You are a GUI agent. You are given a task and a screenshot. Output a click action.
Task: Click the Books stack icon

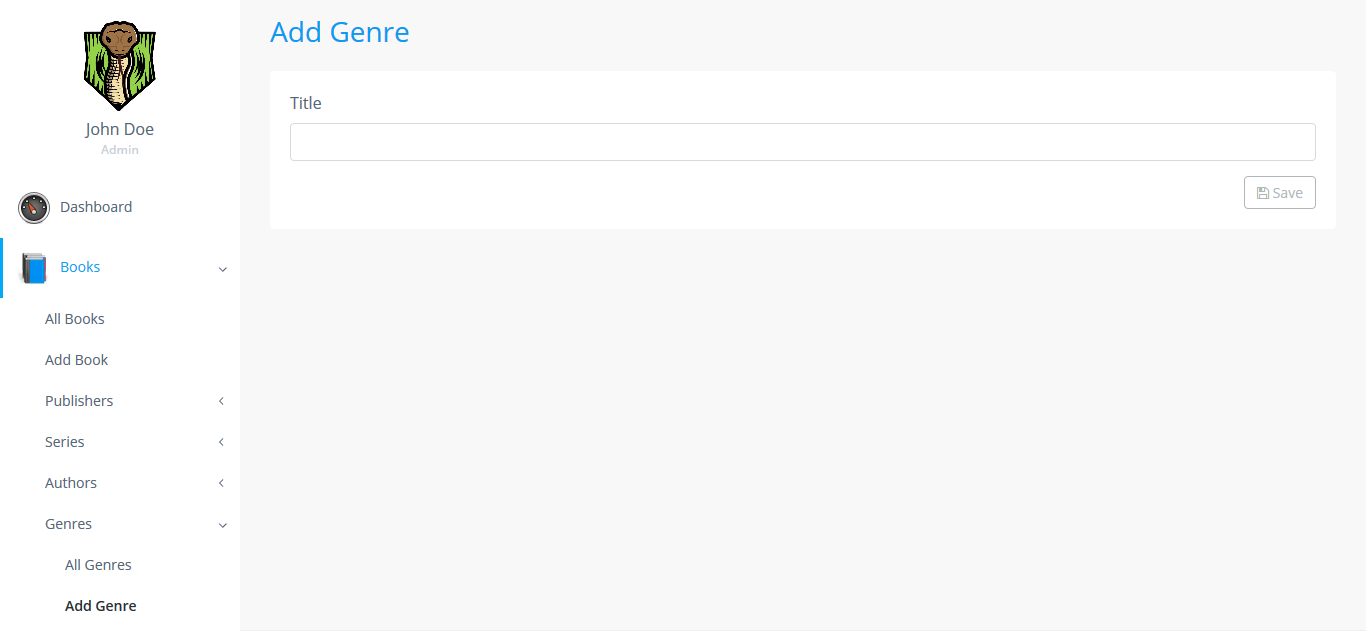click(x=34, y=268)
